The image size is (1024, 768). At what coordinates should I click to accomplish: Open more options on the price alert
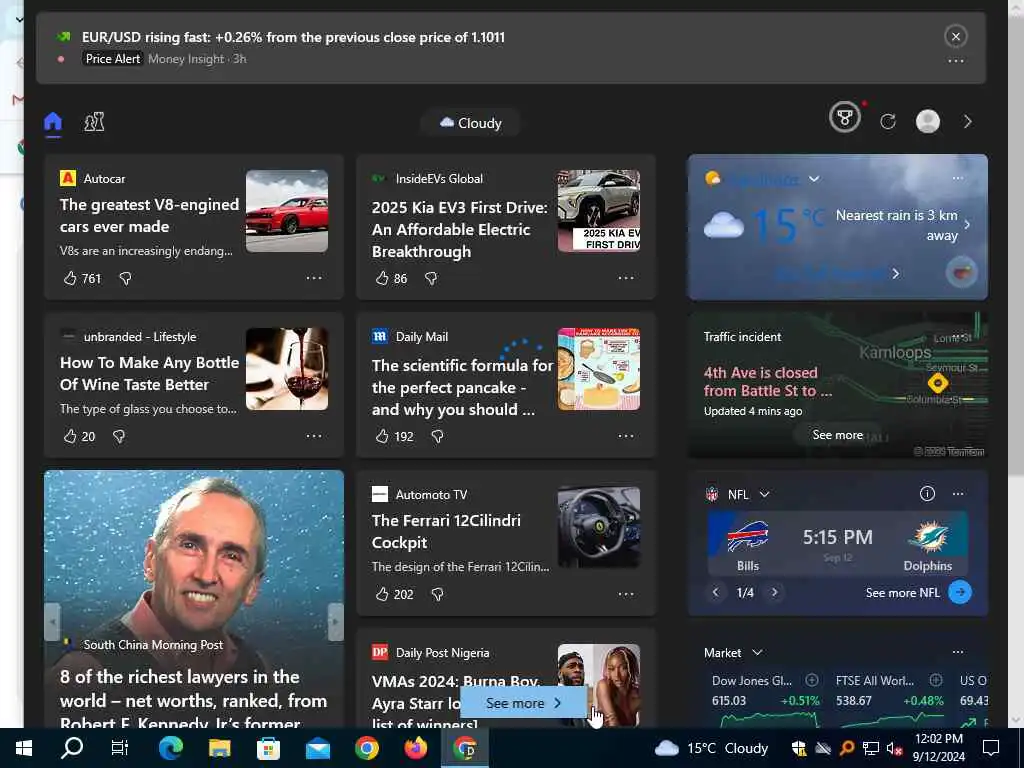[955, 61]
